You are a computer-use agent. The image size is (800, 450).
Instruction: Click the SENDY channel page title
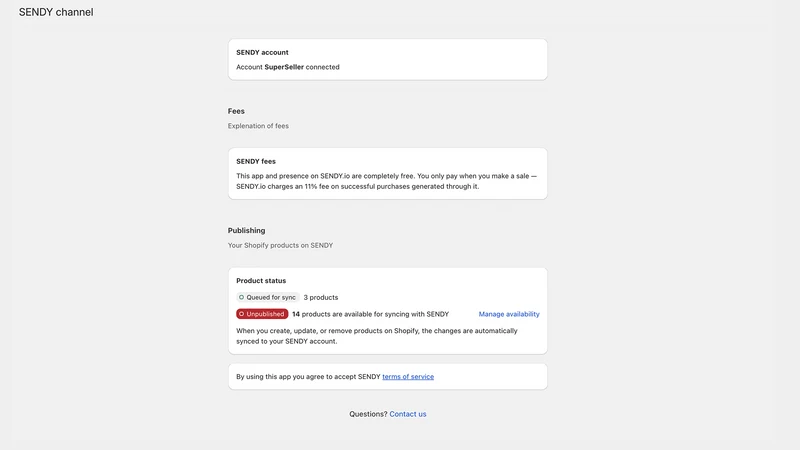[x=56, y=12]
